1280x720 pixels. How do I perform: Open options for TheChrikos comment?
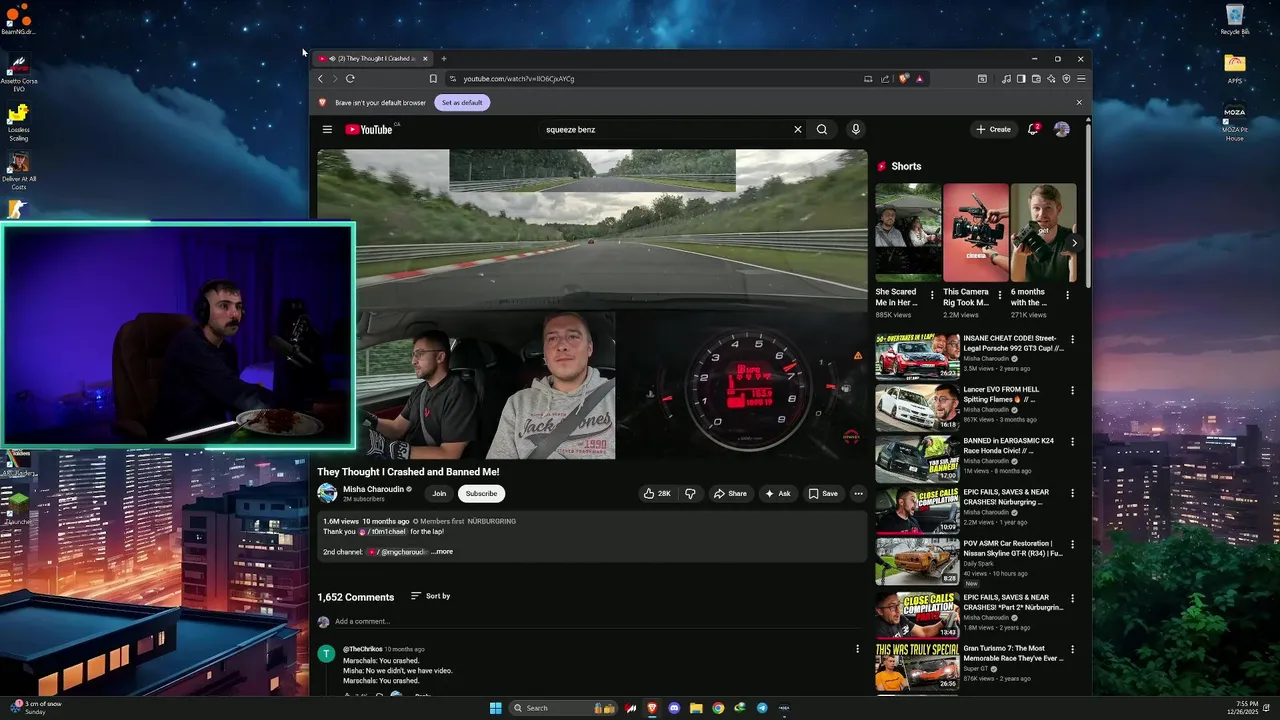pyautogui.click(x=857, y=649)
